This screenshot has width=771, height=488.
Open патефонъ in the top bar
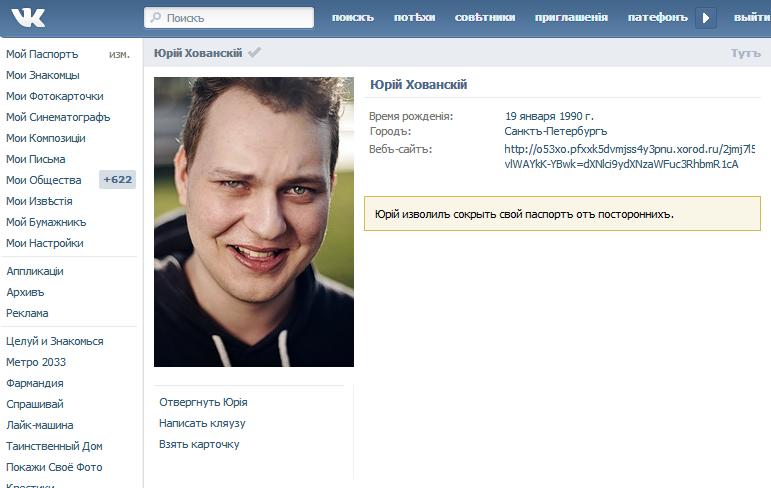(x=657, y=18)
